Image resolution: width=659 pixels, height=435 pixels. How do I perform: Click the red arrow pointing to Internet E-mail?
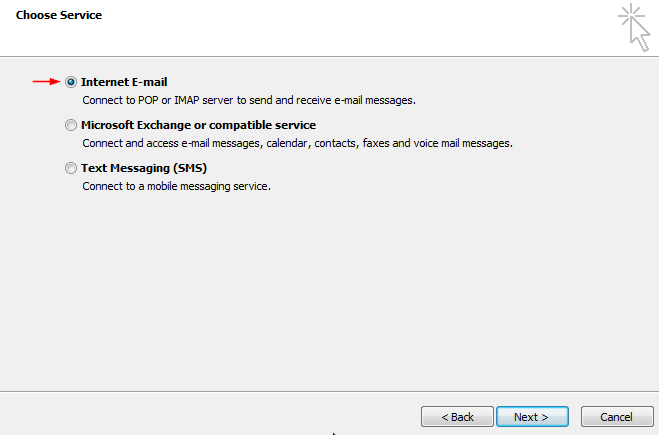[47, 82]
